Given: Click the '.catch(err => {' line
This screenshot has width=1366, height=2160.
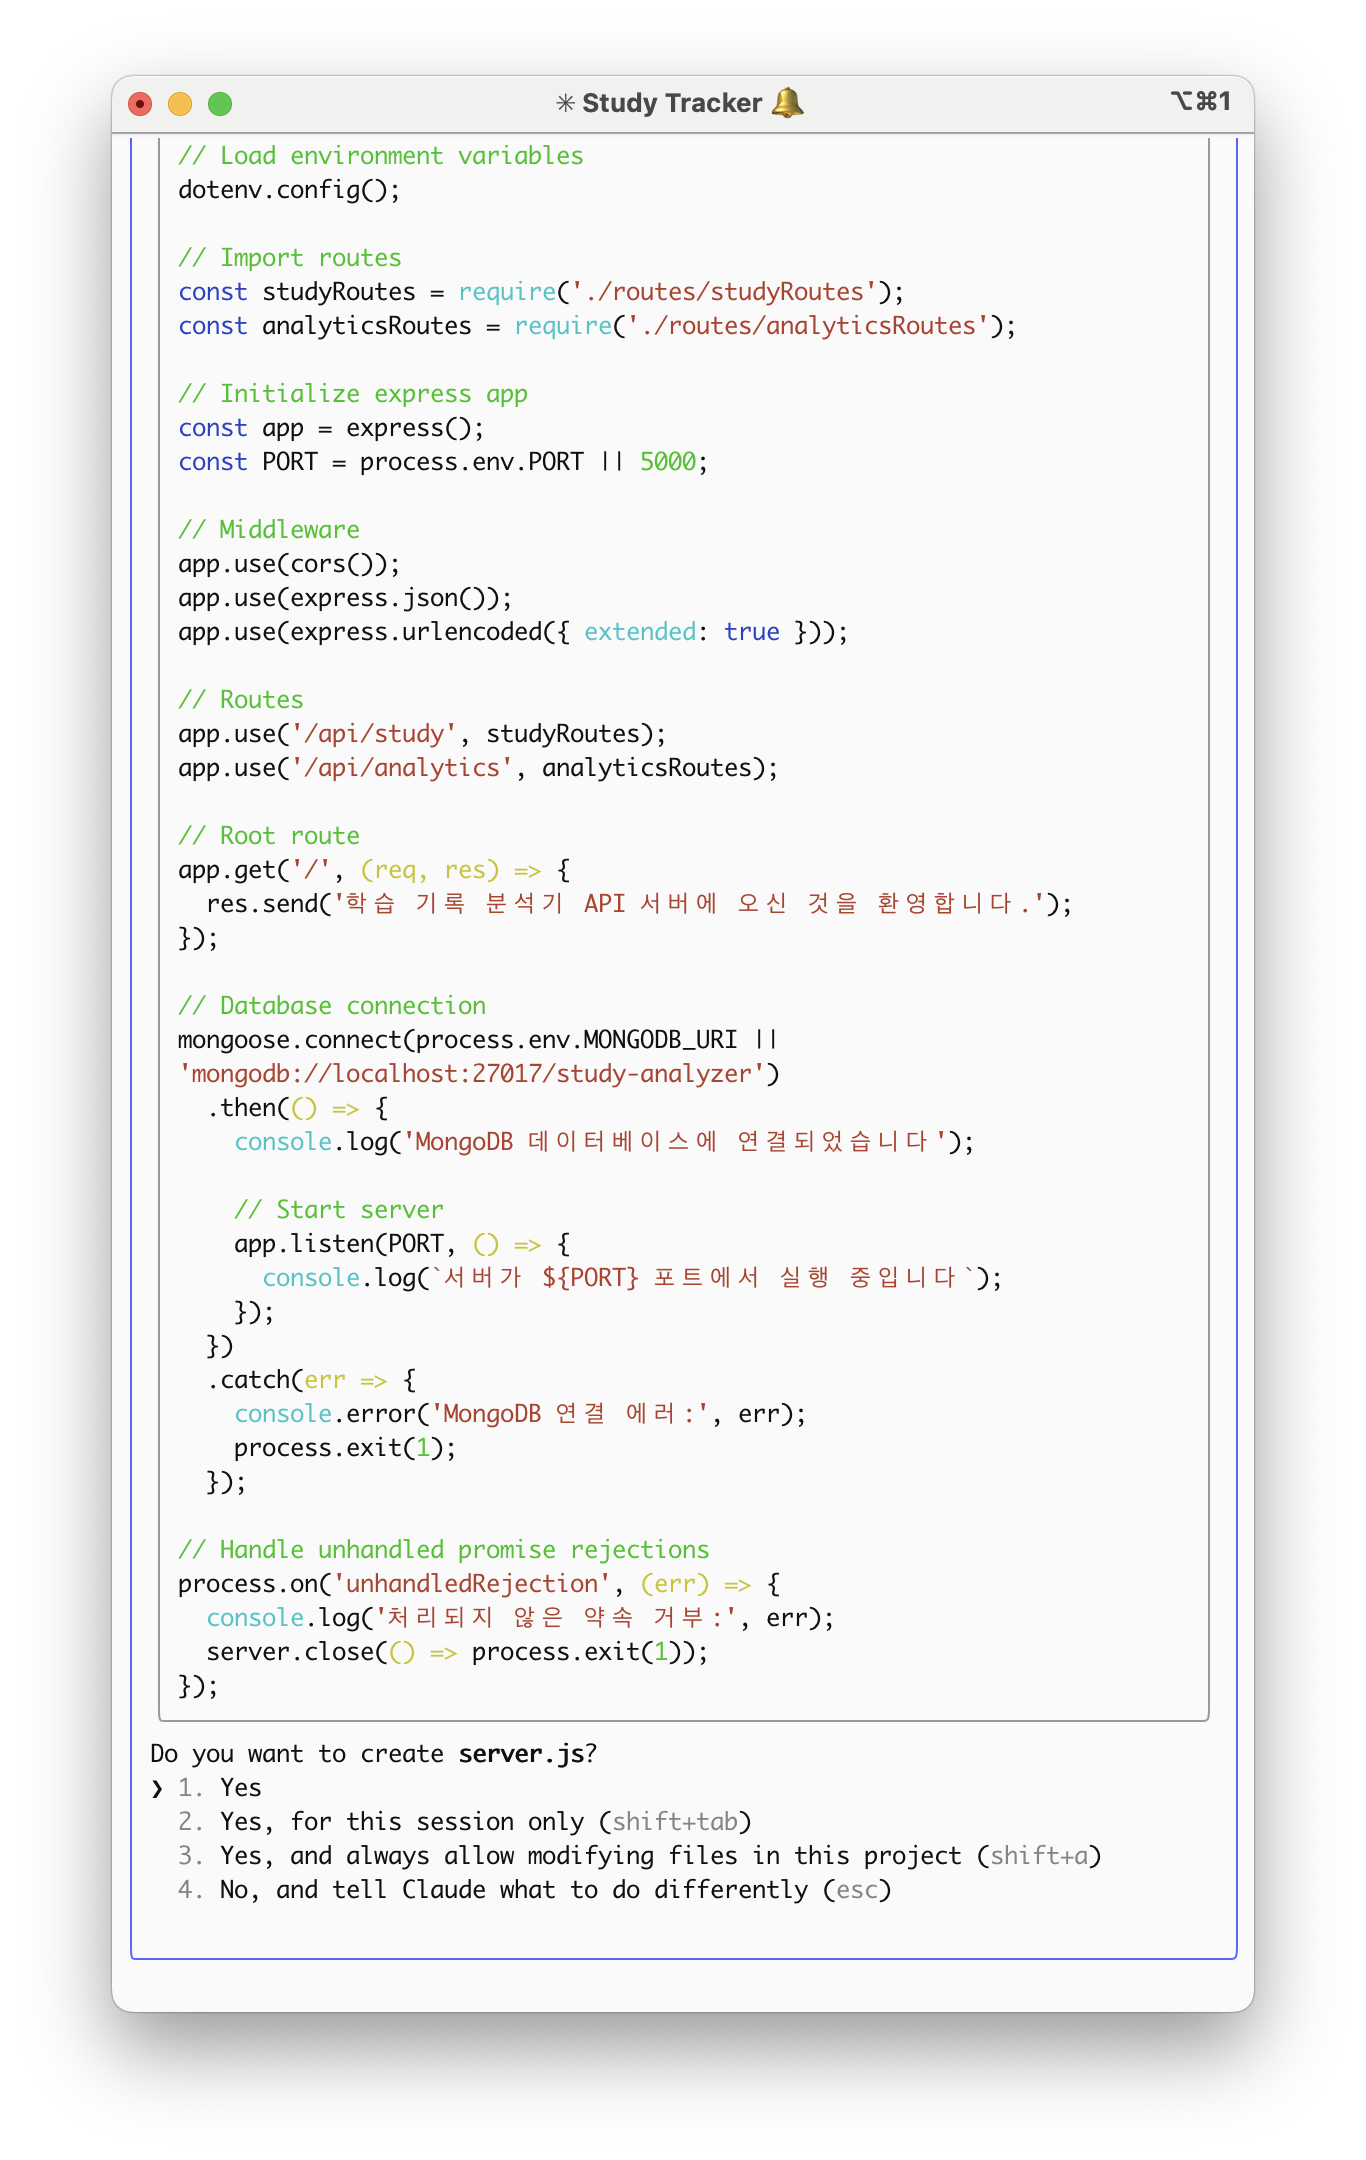Looking at the screenshot, I should 312,1379.
